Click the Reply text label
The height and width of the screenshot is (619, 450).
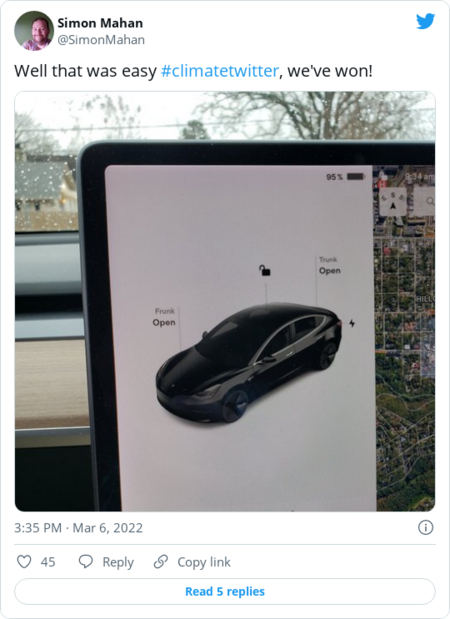pyautogui.click(x=118, y=562)
